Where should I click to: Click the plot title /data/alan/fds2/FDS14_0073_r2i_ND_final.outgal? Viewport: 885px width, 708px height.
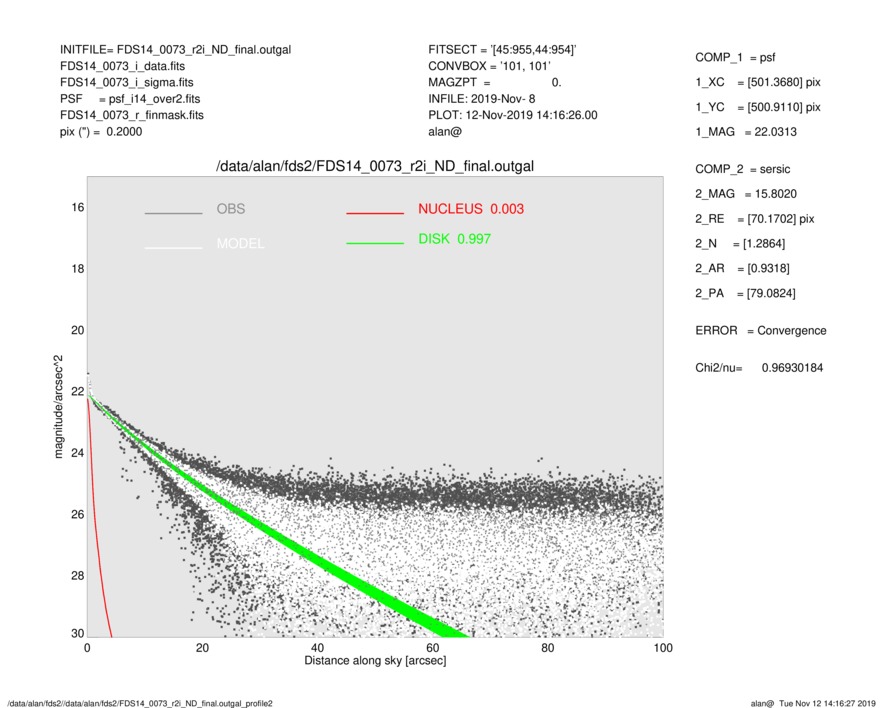pos(375,167)
